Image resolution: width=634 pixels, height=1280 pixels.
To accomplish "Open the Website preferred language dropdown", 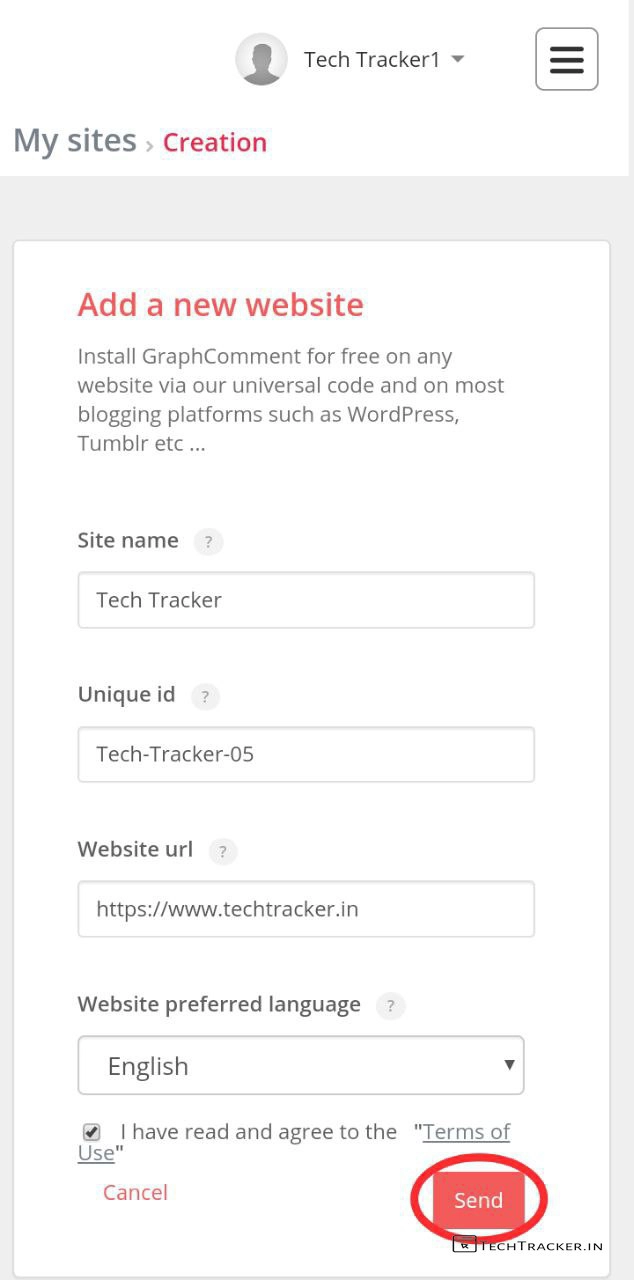I will [300, 1066].
